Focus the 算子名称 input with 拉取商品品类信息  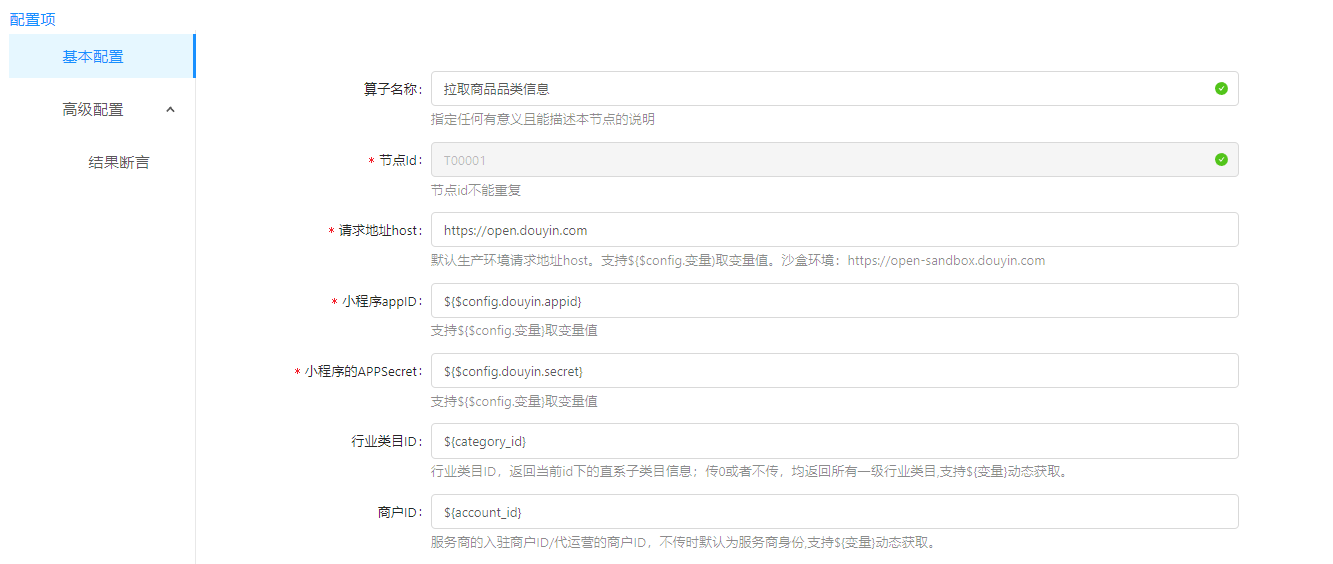[820, 89]
